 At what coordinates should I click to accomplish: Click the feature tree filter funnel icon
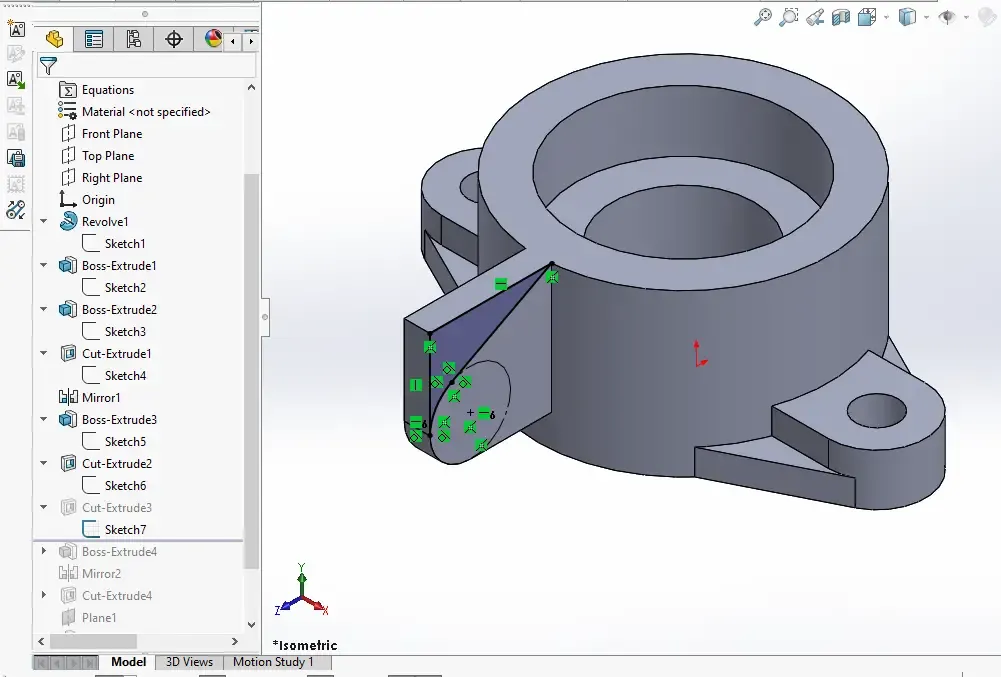click(x=49, y=65)
